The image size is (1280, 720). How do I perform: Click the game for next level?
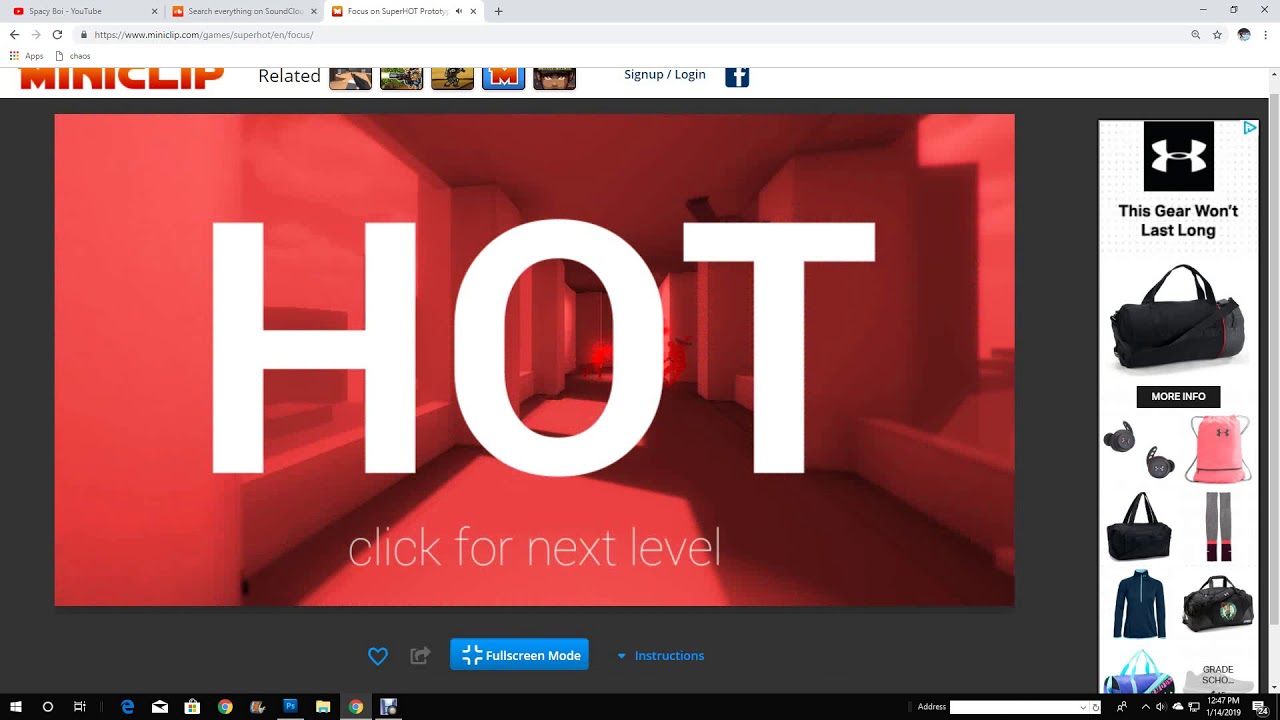[534, 359]
